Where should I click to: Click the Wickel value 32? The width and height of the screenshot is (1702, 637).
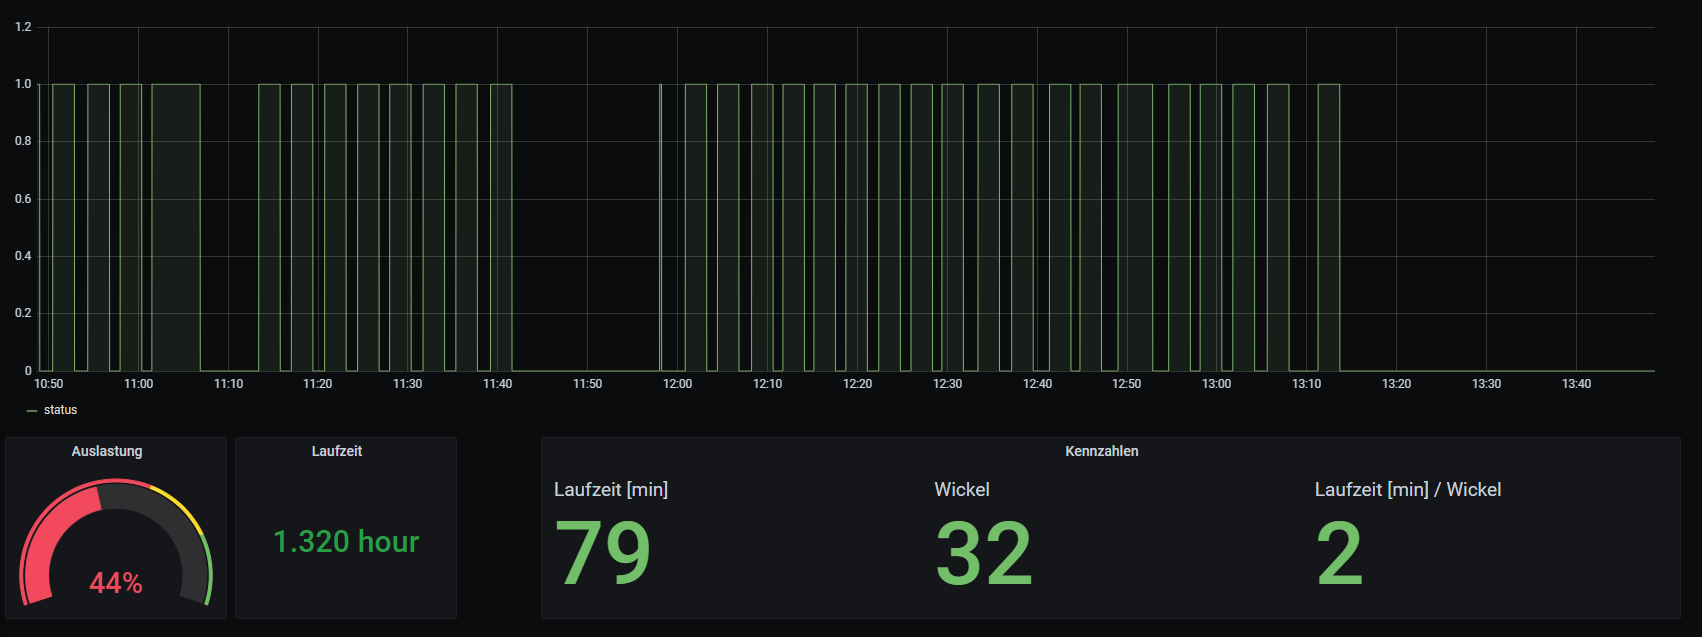[984, 553]
